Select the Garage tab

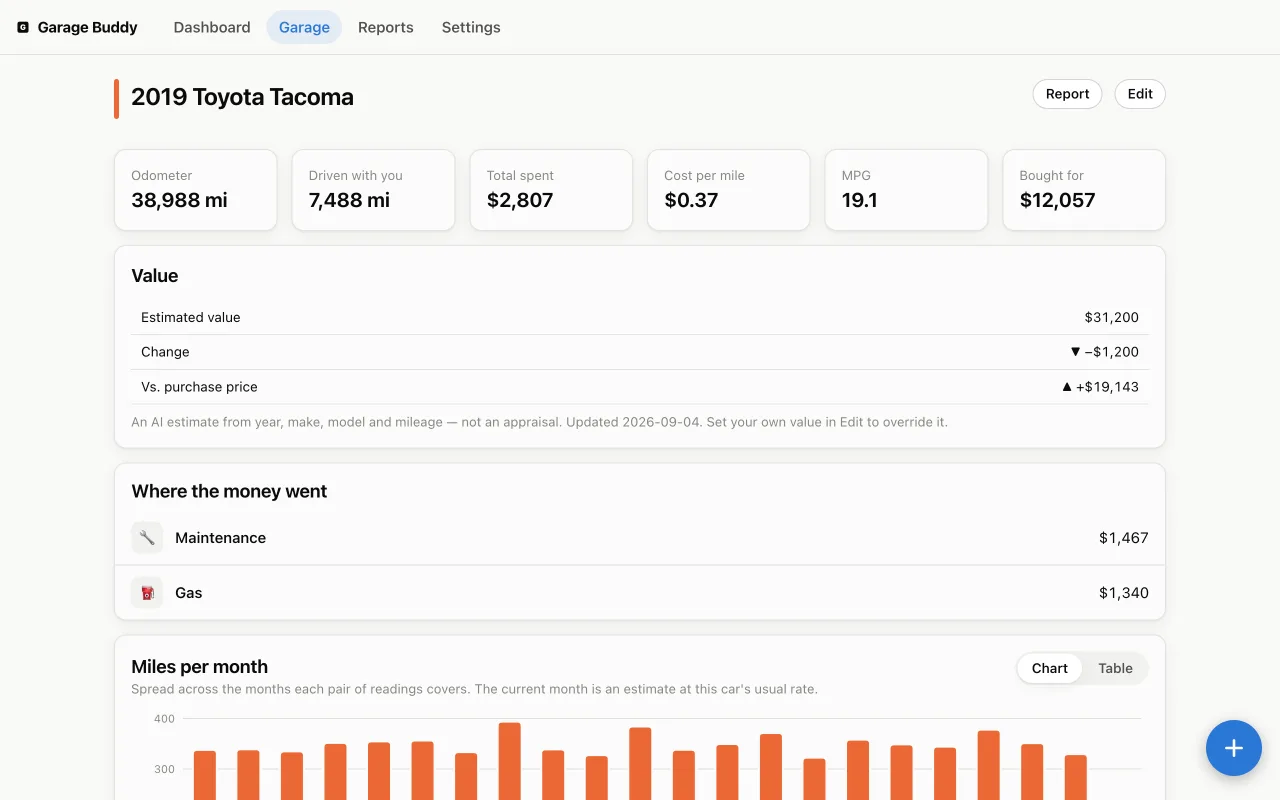point(304,27)
